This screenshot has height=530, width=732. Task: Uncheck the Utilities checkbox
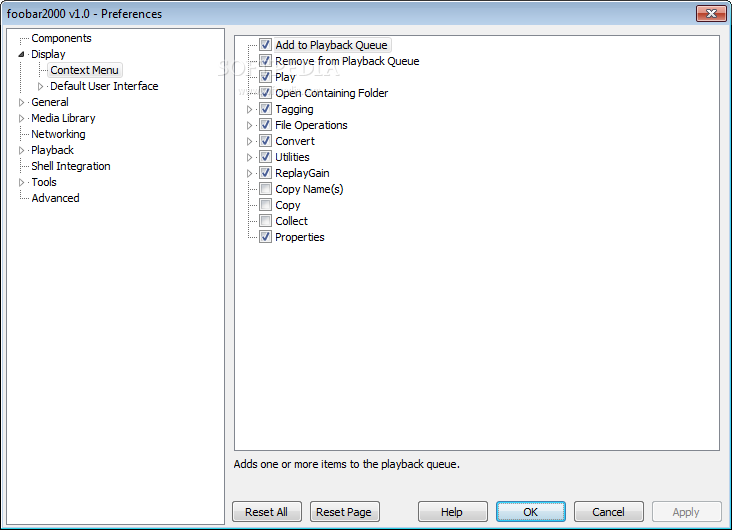265,156
